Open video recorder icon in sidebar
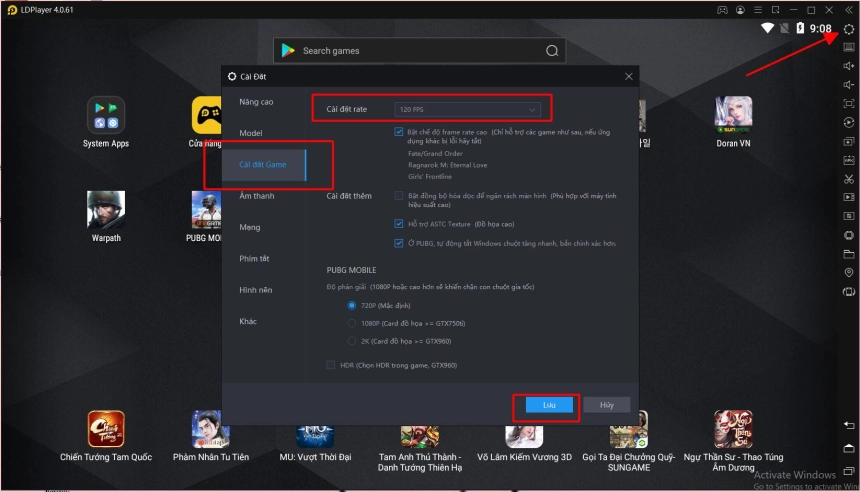This screenshot has width=860, height=492. [x=848, y=197]
